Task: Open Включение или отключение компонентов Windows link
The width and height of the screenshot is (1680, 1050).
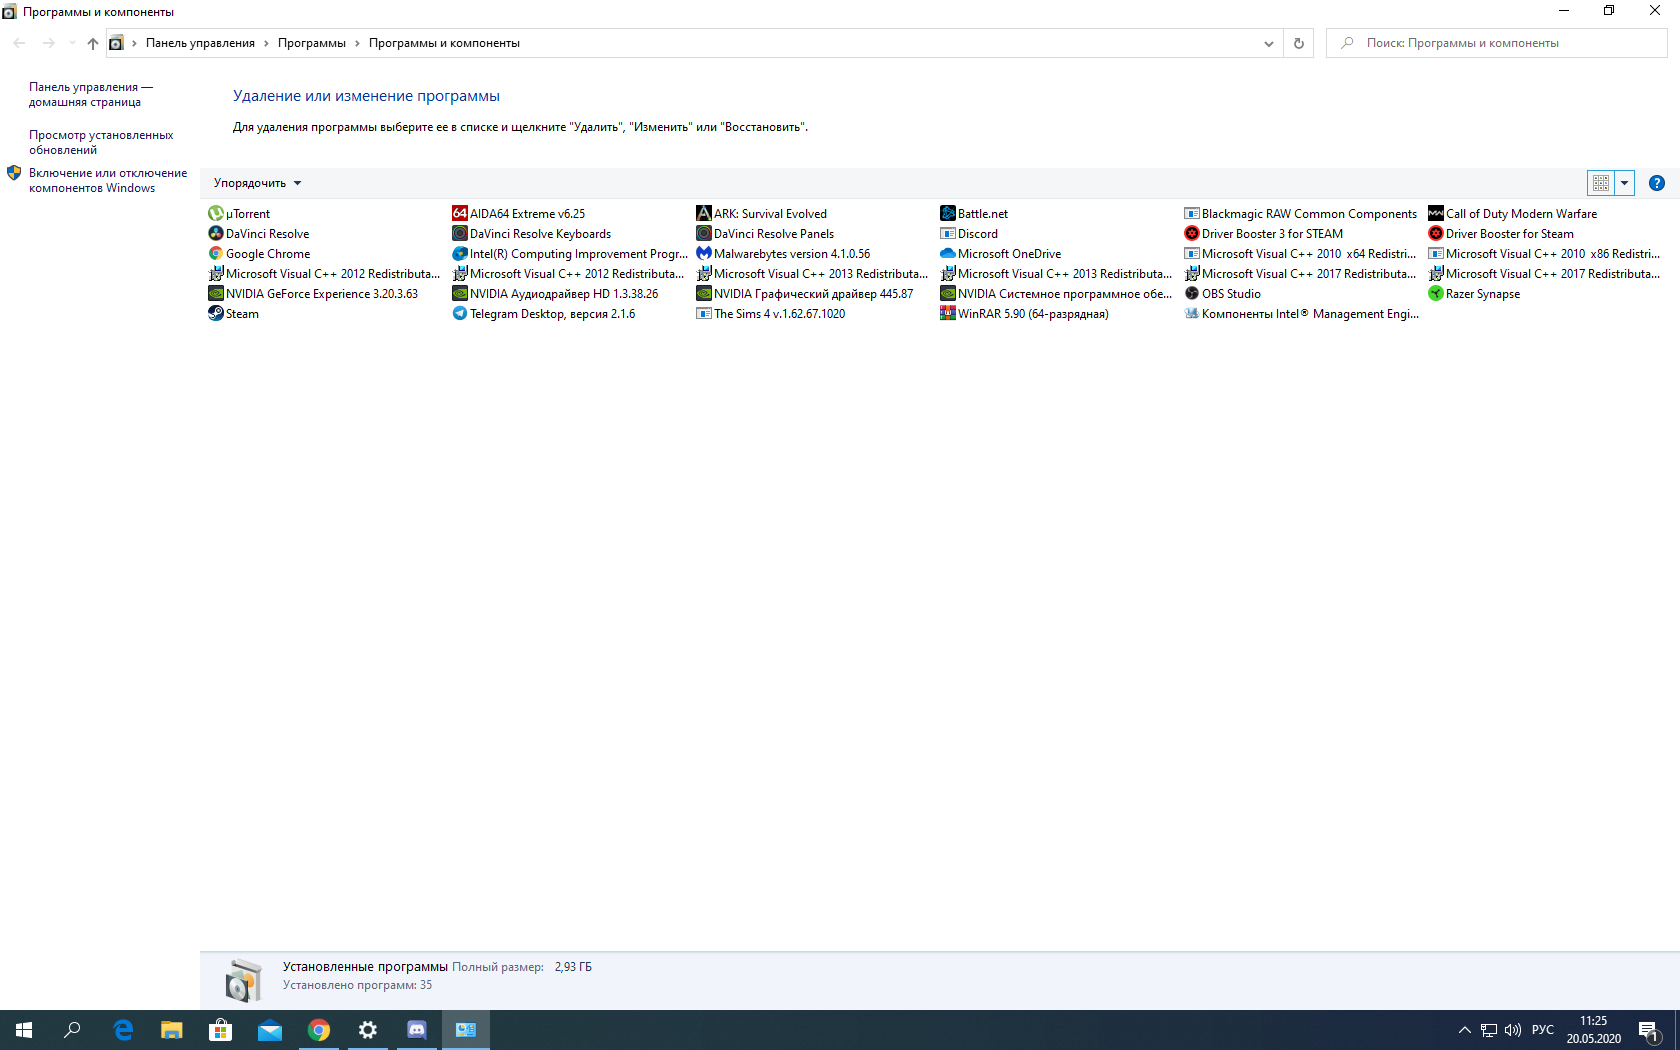Action: 108,180
